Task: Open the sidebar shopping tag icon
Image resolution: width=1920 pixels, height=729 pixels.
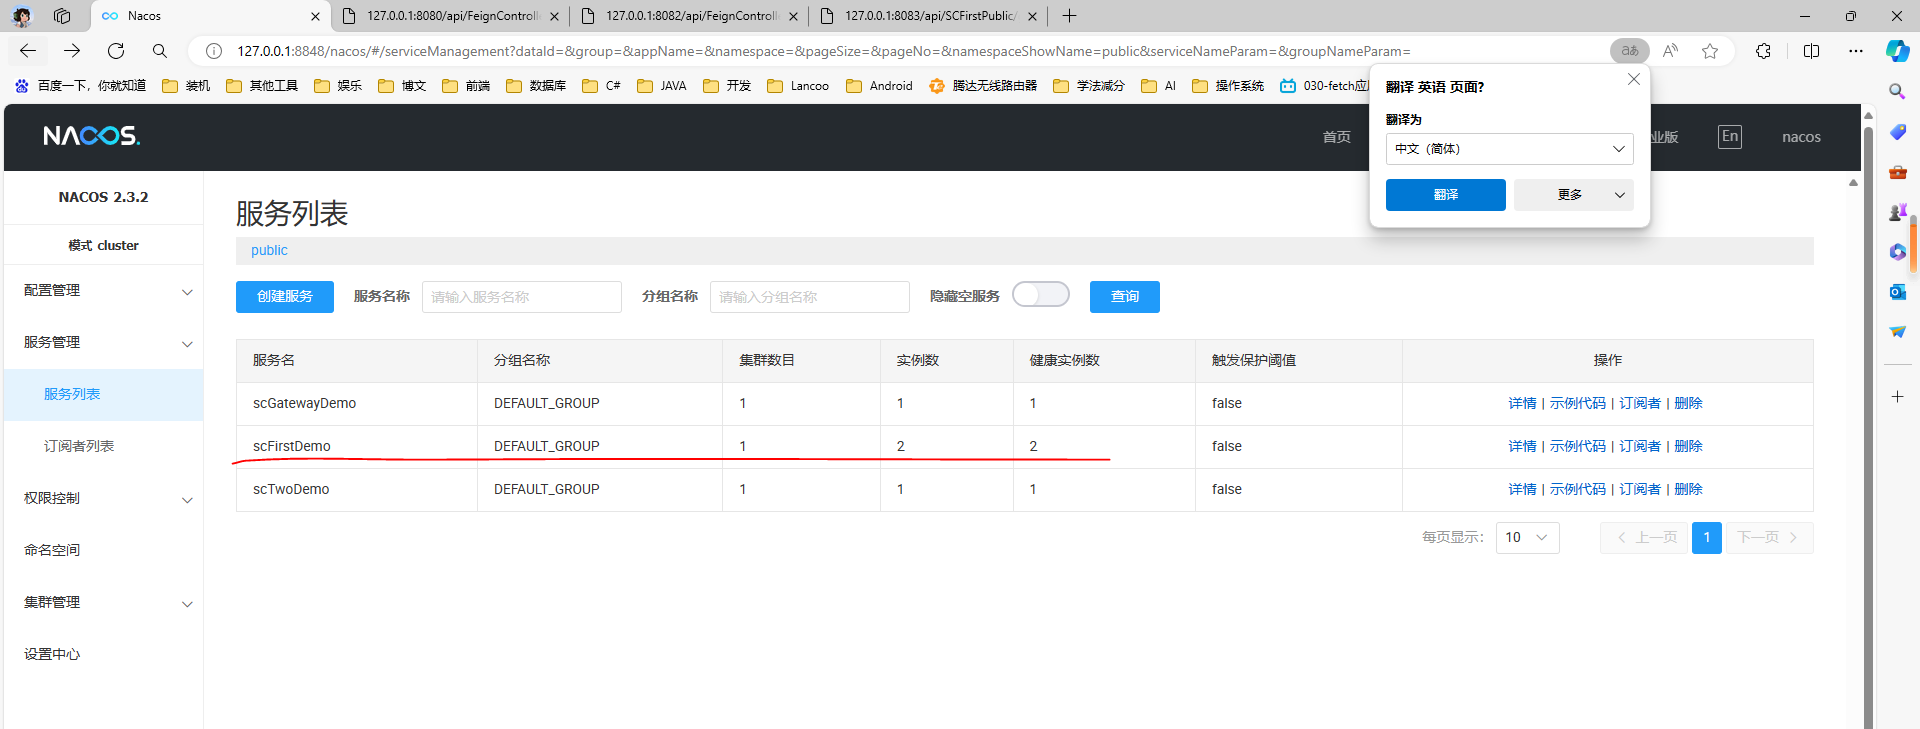Action: [1897, 132]
